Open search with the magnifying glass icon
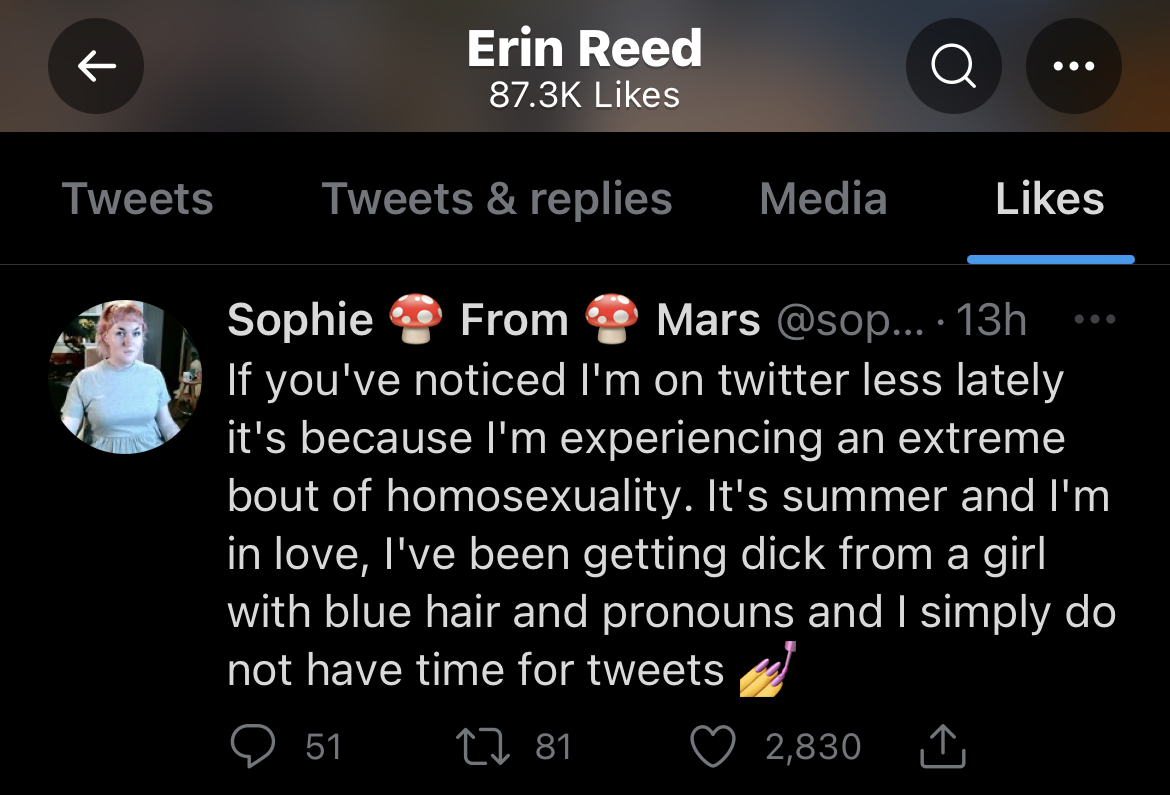The image size is (1170, 795). pos(953,67)
